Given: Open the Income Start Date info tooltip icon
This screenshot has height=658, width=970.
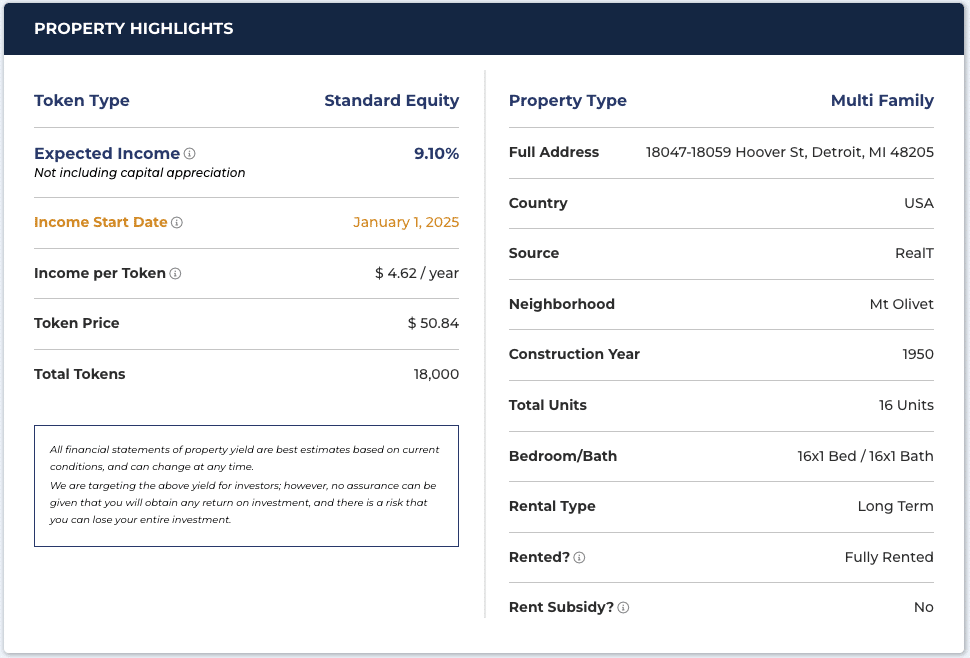Looking at the screenshot, I should coord(177,223).
